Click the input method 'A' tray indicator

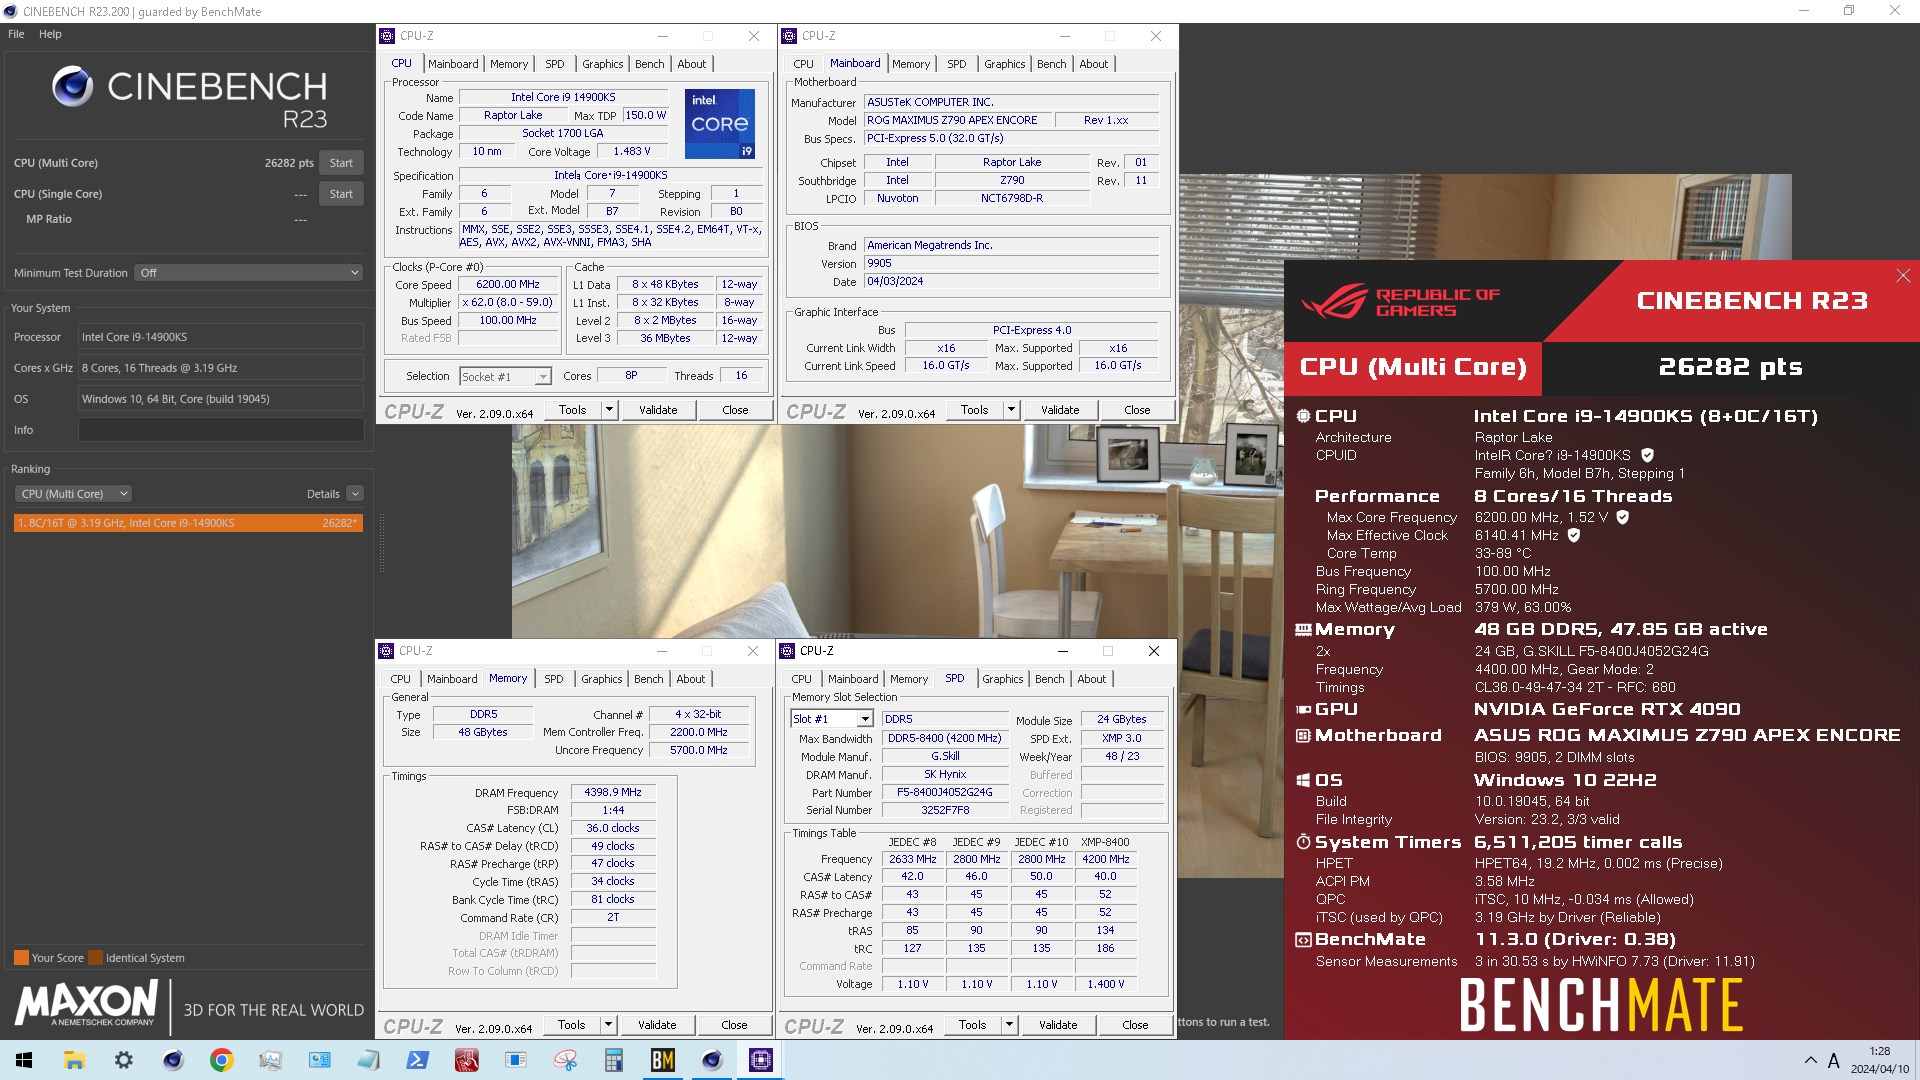(x=1833, y=1060)
